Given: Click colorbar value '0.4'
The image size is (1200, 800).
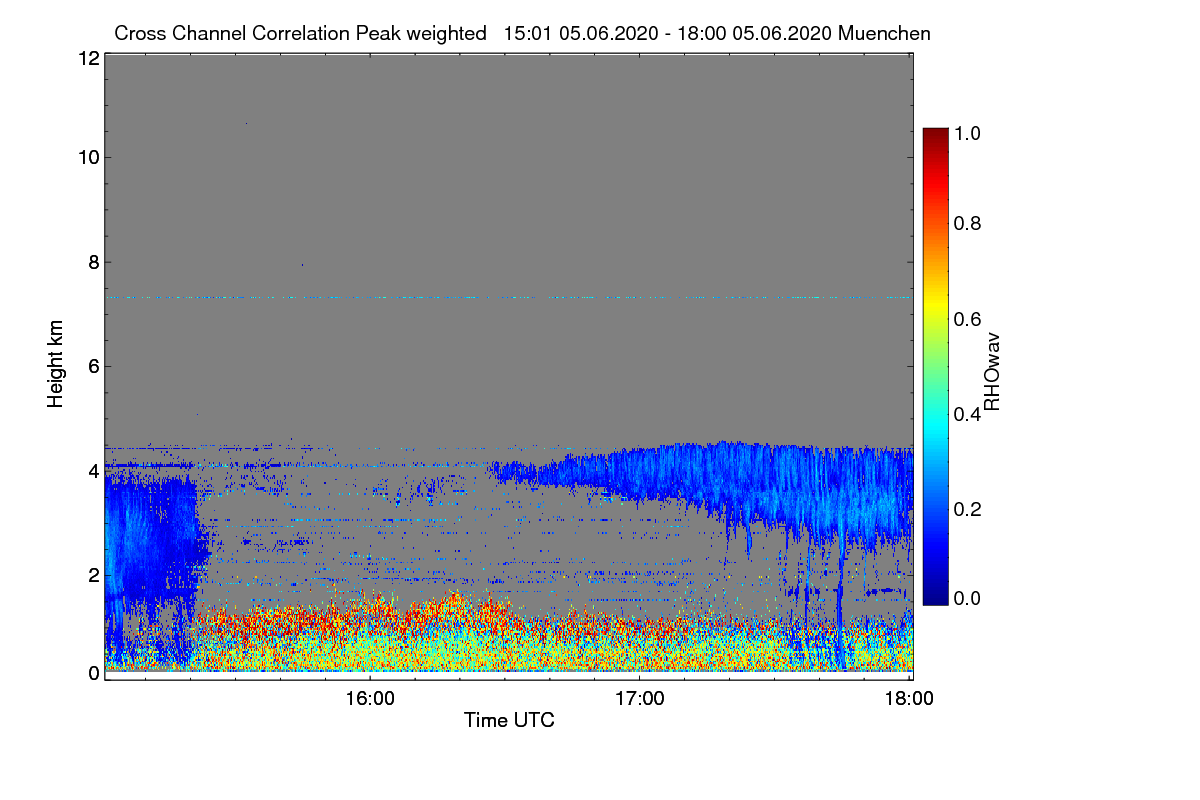Looking at the screenshot, I should point(969,415).
